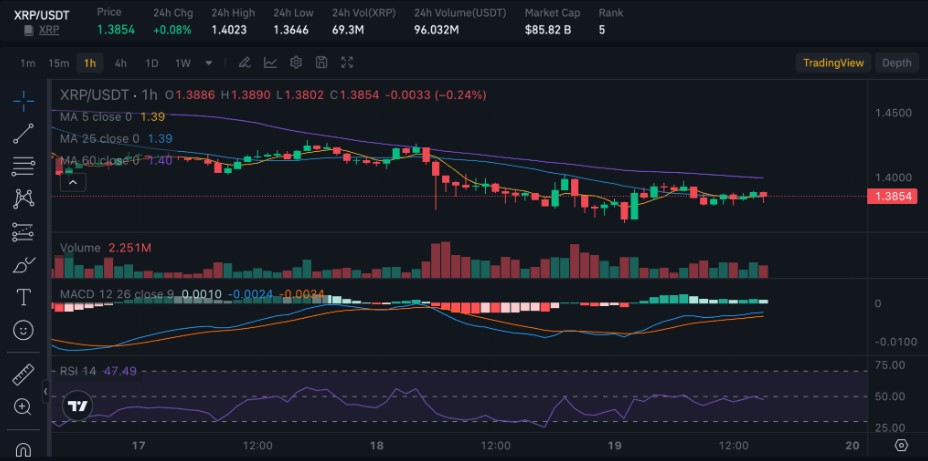Click the 12:00 time axis label near 17
The height and width of the screenshot is (461, 928).
point(258,445)
